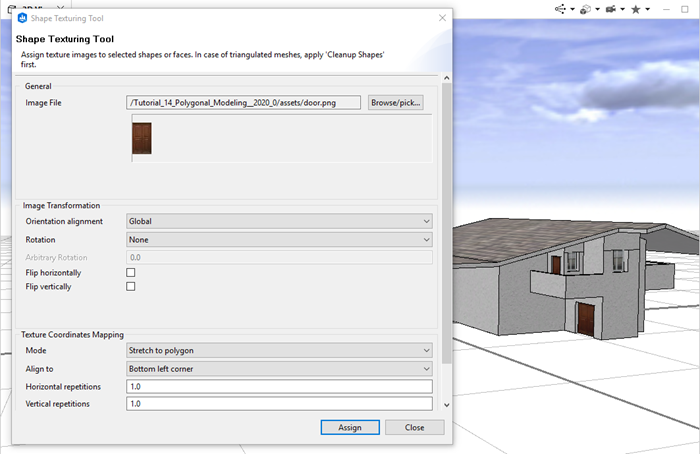
Task: Click the view settings cube icon
Action: 586,9
